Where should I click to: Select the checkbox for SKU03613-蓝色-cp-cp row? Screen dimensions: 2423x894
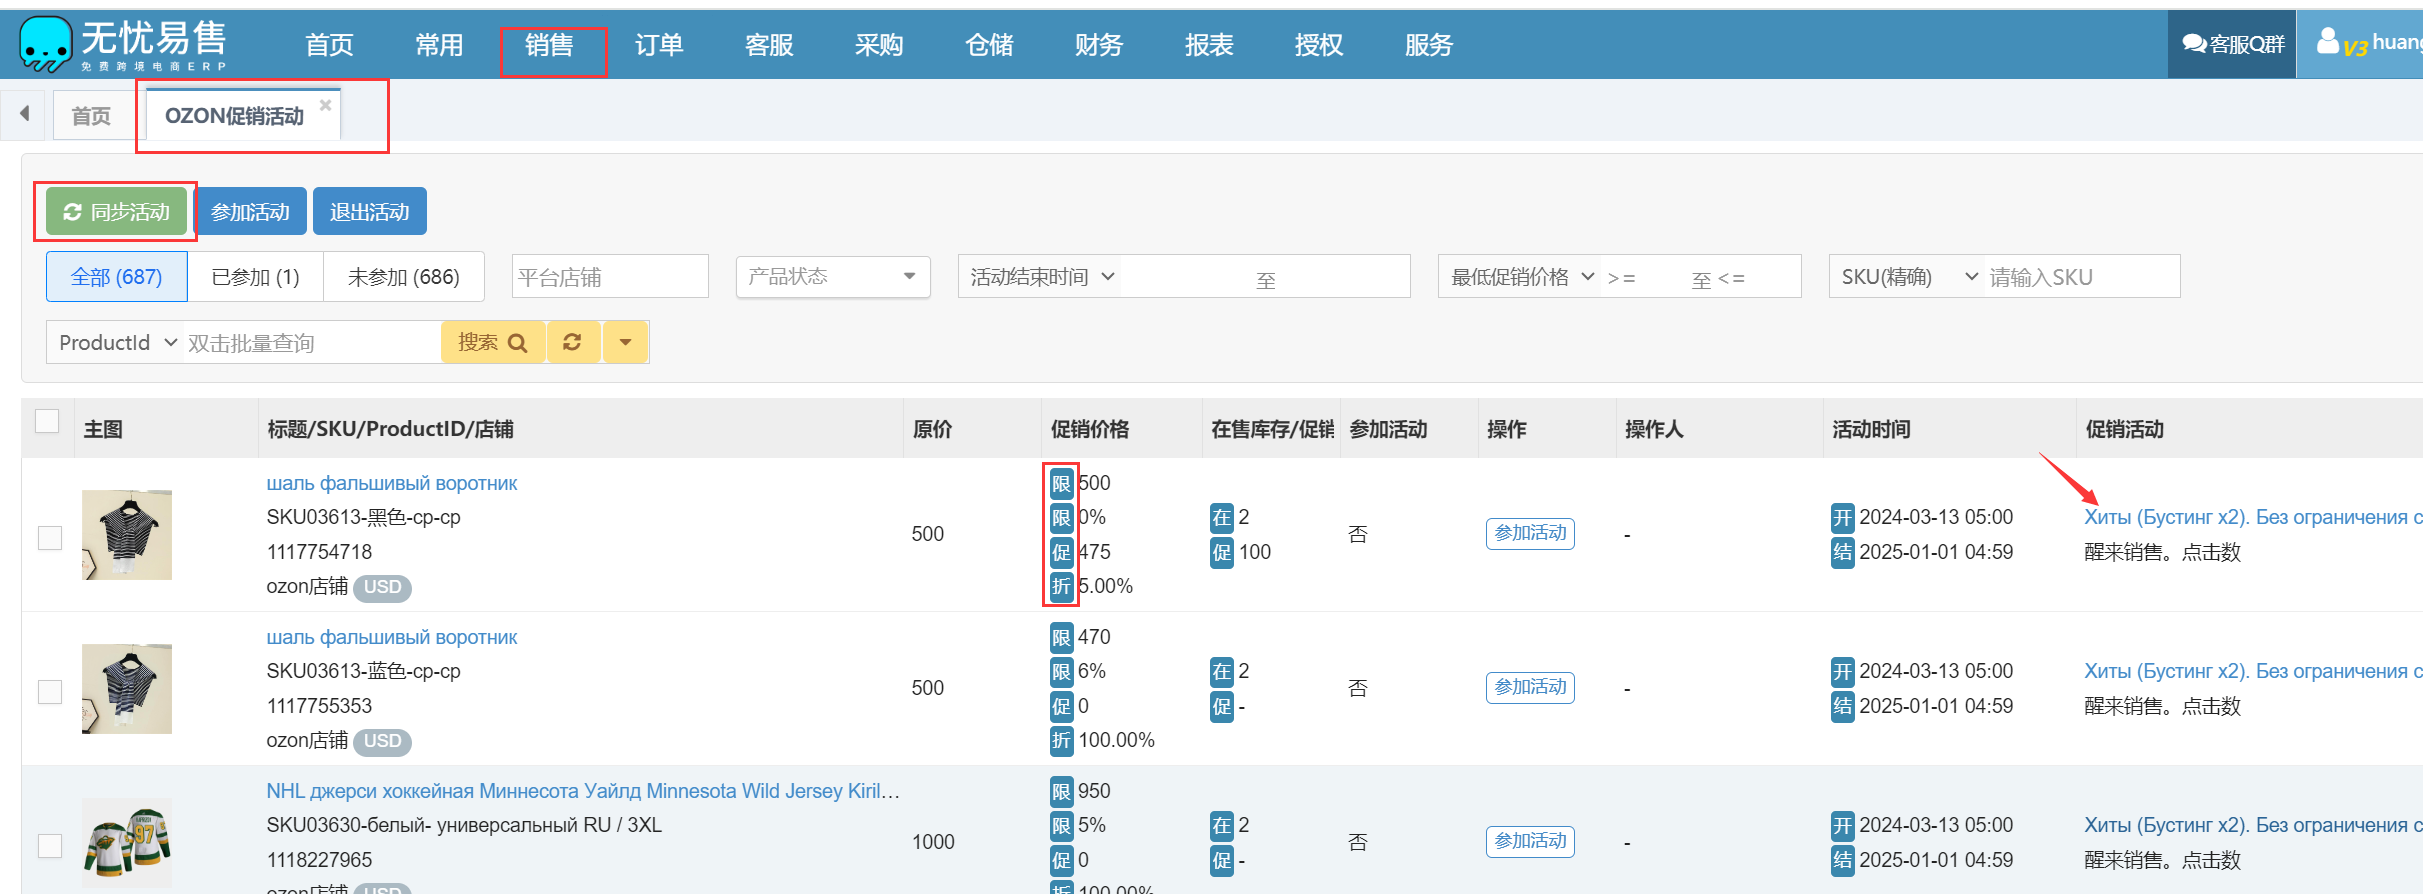(50, 692)
